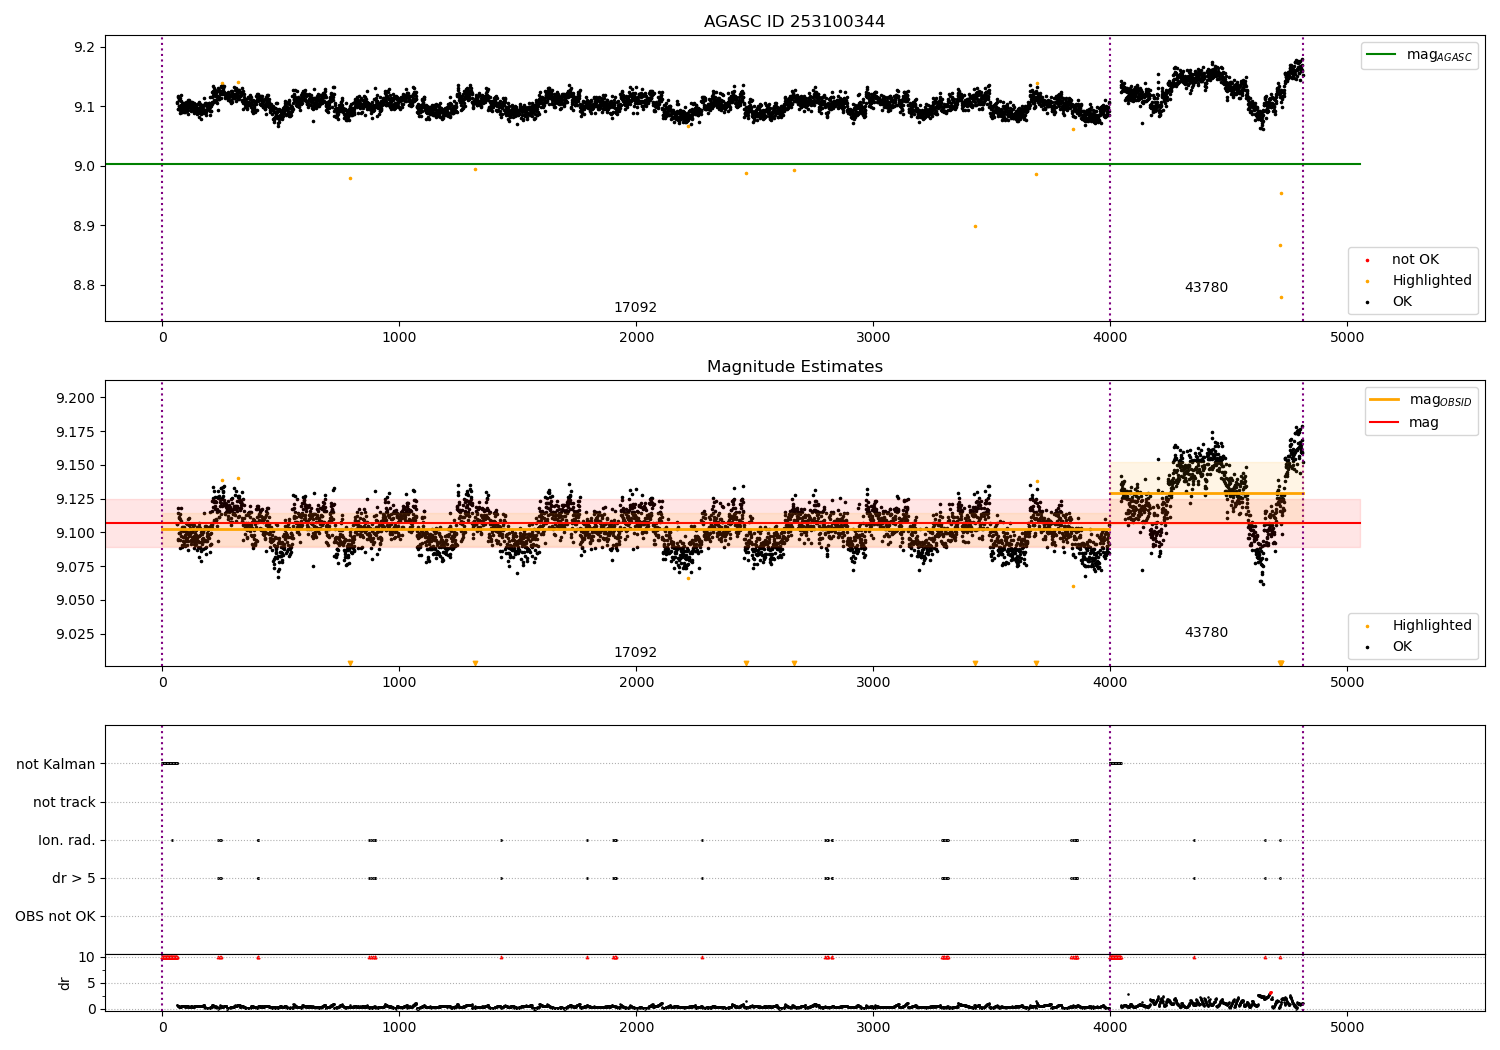Click the '8.9' y-axis tick label

click(85, 227)
